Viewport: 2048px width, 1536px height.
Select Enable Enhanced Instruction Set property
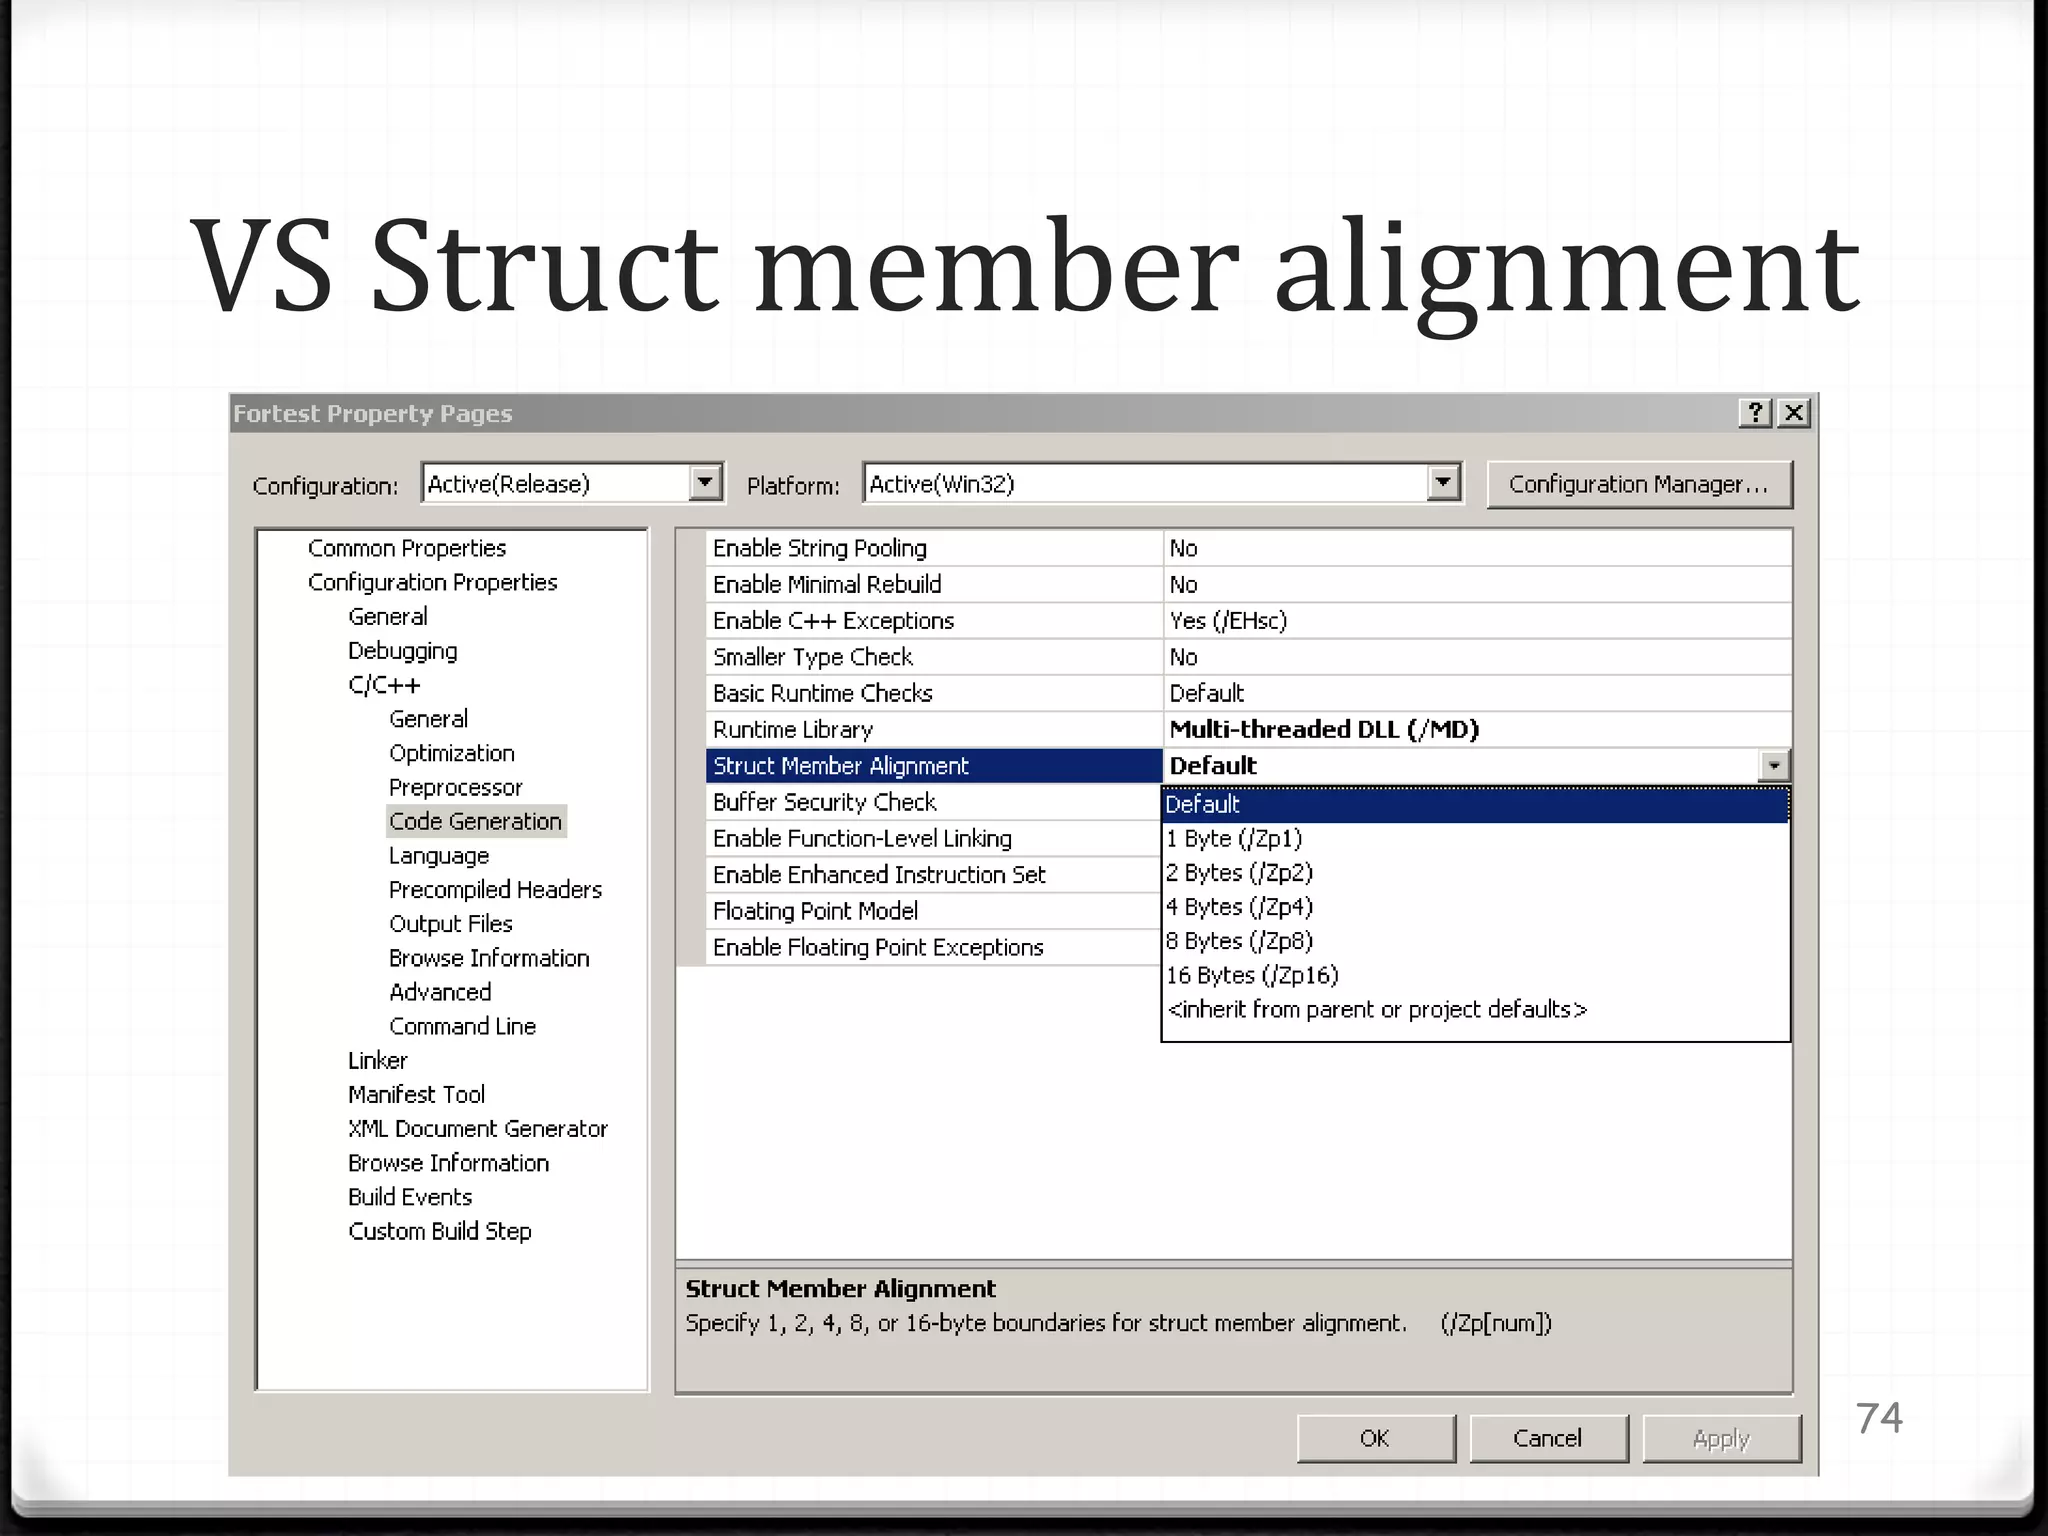pyautogui.click(x=934, y=875)
